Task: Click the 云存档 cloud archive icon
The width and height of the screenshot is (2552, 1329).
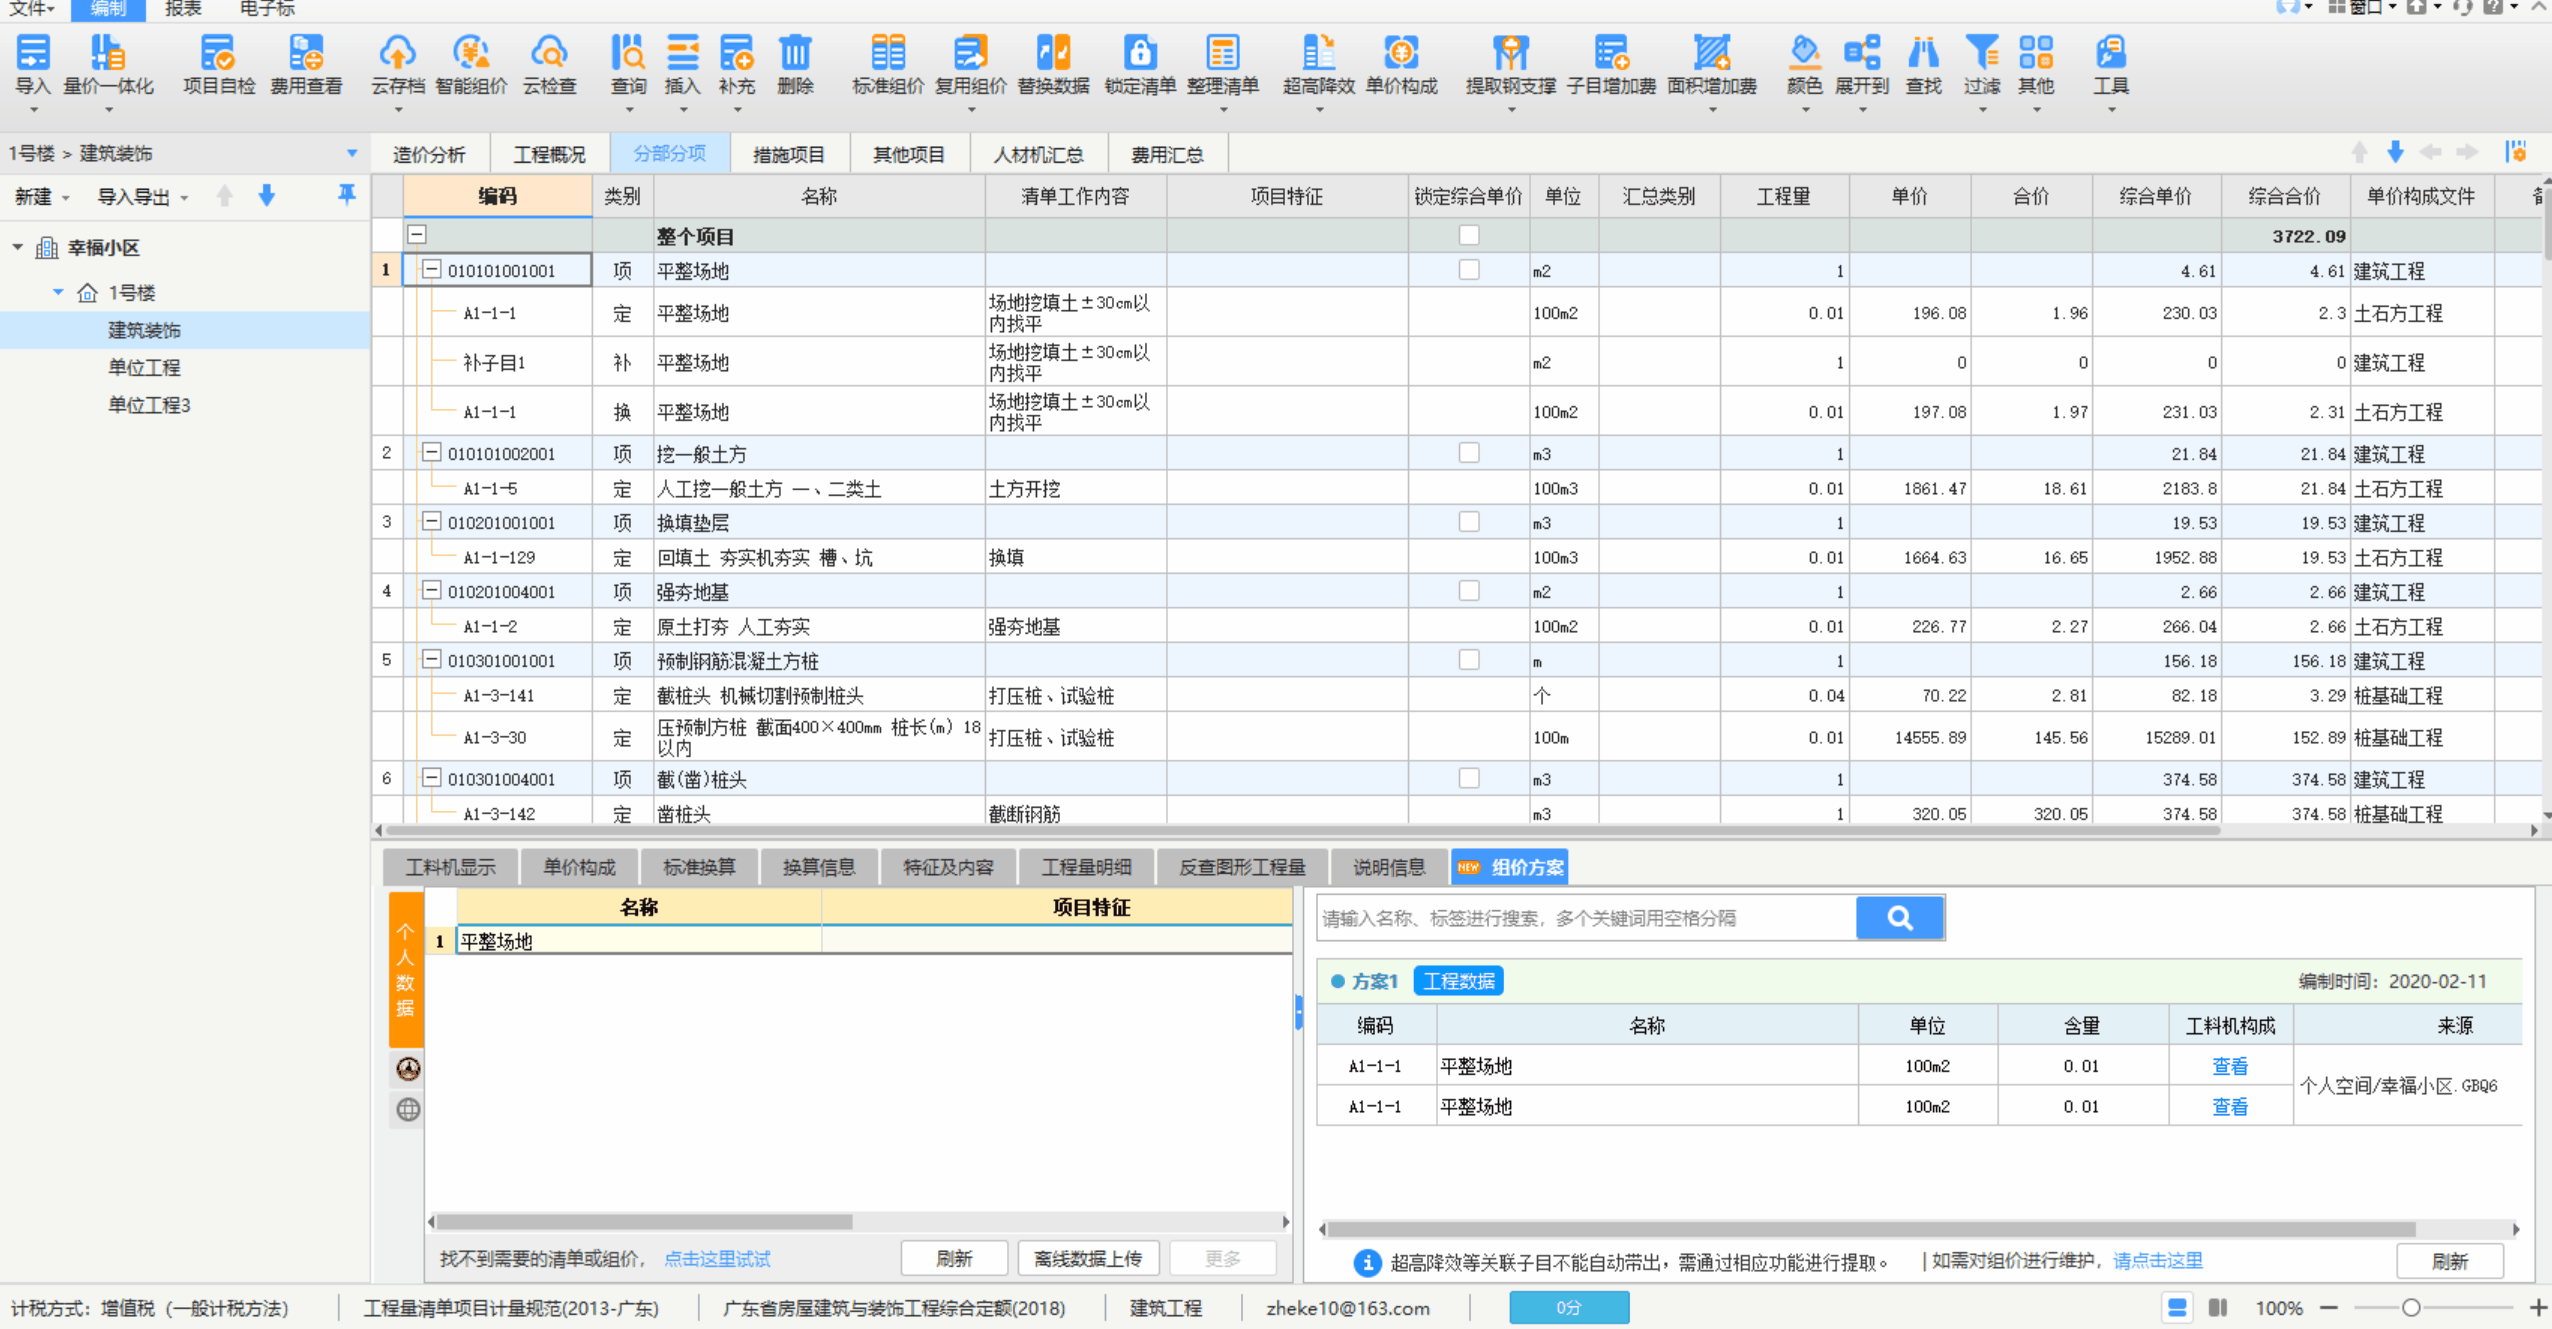Action: point(398,64)
